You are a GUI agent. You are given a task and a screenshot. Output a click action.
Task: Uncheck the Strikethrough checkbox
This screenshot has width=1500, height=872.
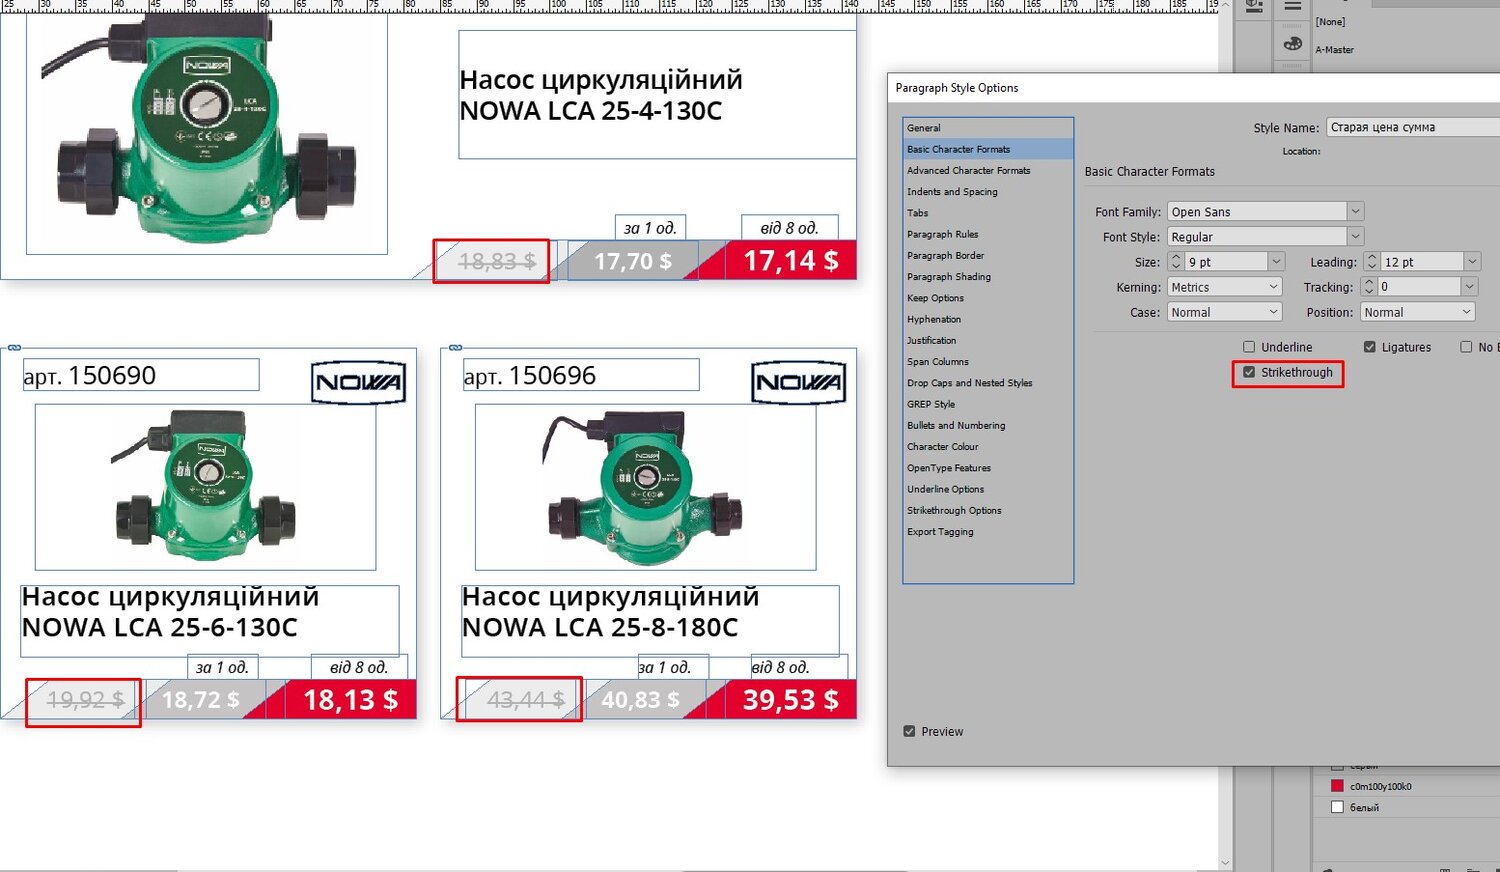tap(1249, 372)
